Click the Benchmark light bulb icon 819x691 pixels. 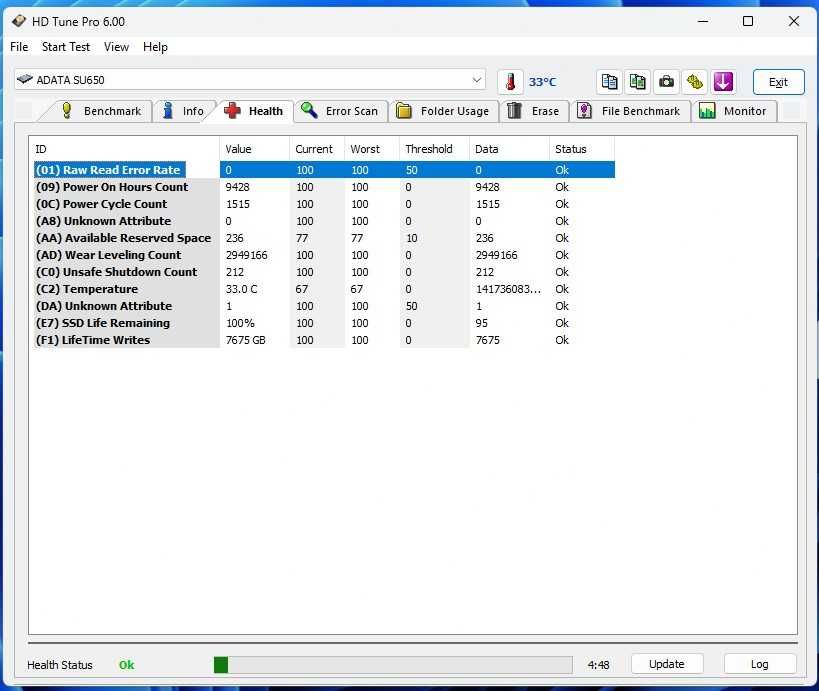[67, 110]
